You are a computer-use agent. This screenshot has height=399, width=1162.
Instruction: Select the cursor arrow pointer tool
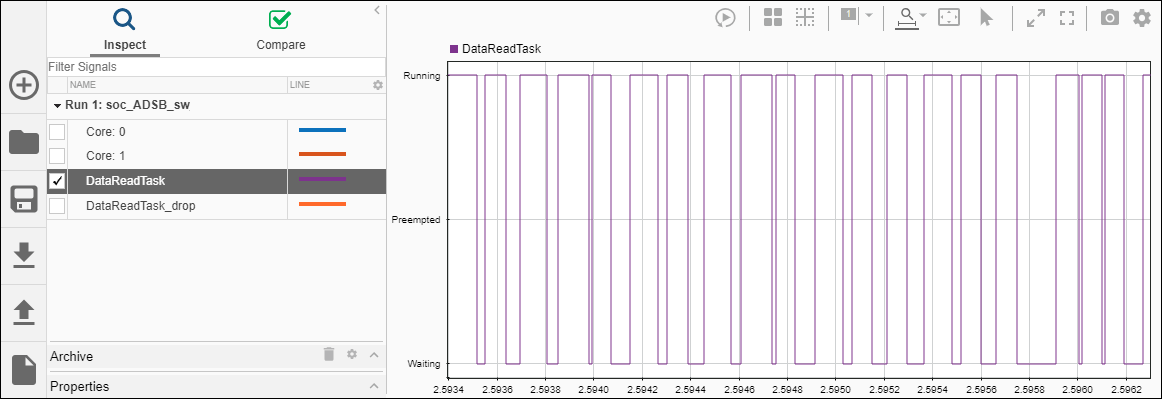pos(986,18)
